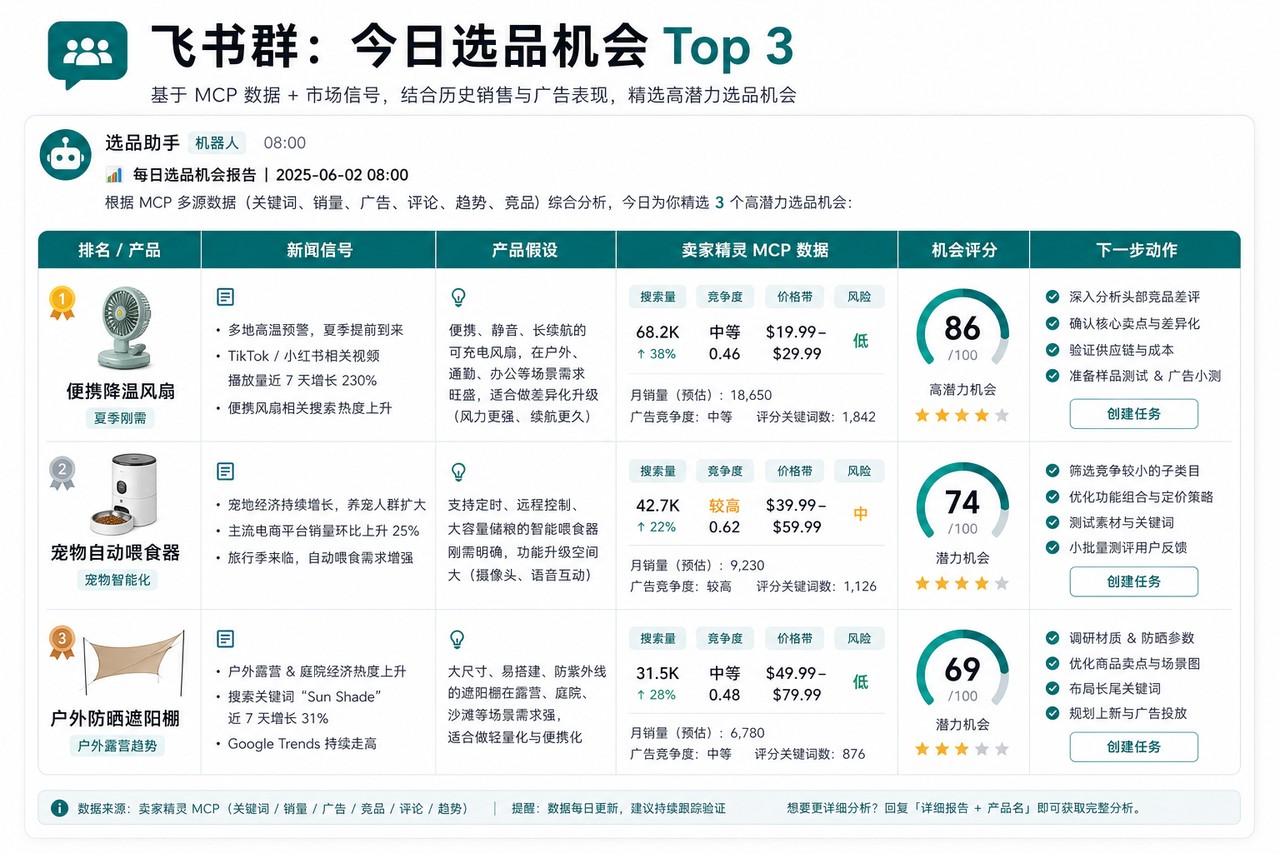Click the news document icon in the sun shade row
Viewport: 1280px width, 853px height.
click(225, 638)
